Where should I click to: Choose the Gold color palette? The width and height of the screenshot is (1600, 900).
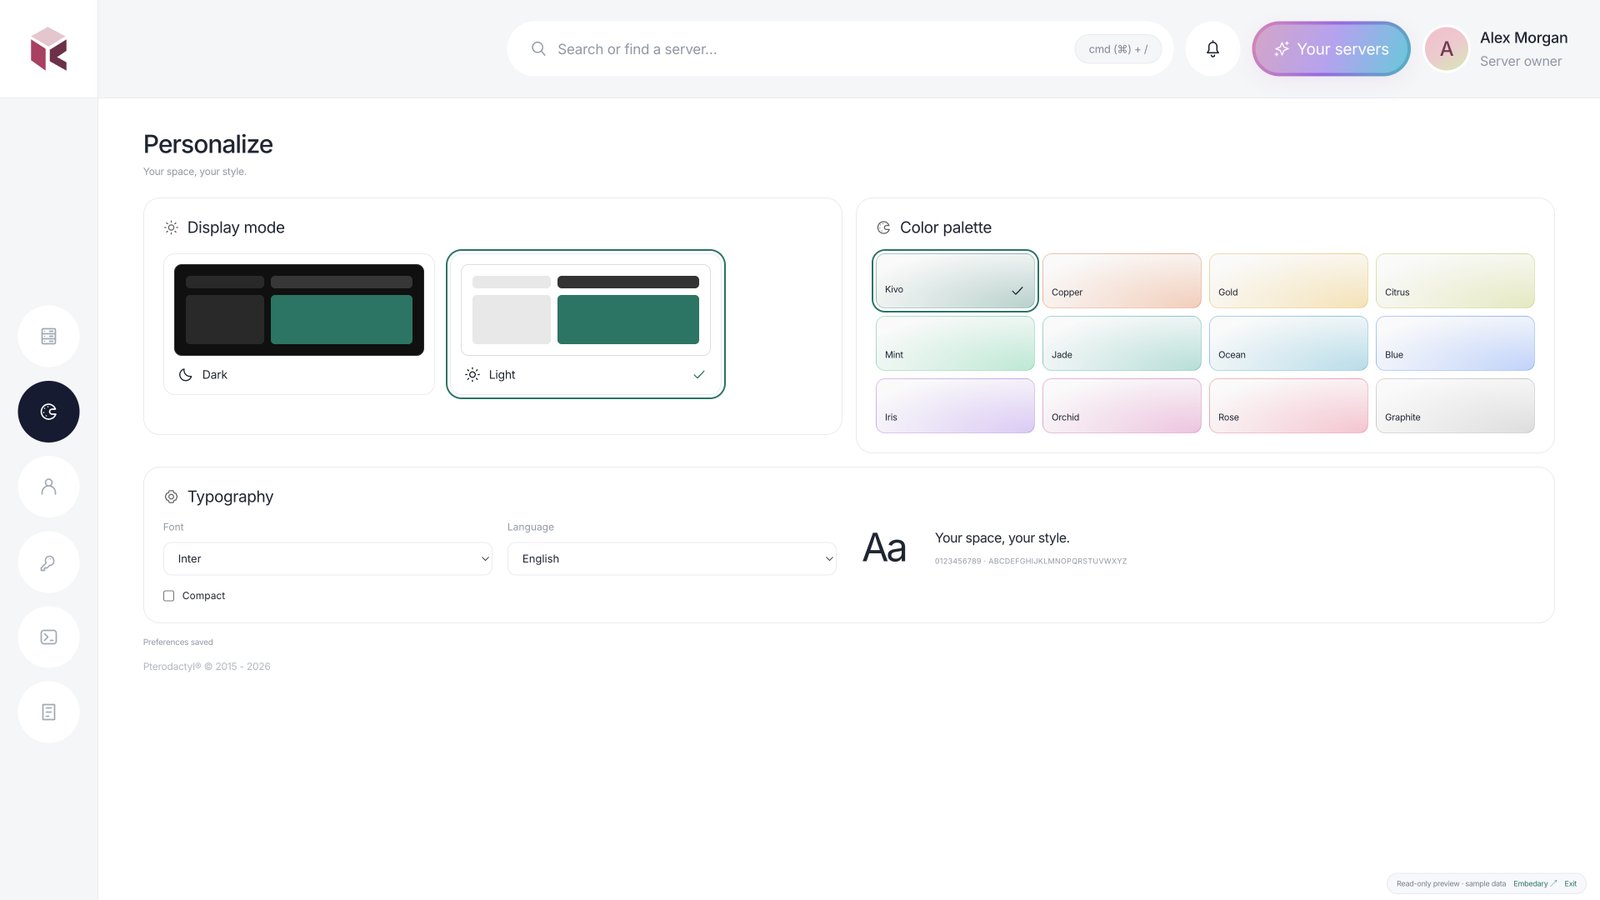point(1288,281)
